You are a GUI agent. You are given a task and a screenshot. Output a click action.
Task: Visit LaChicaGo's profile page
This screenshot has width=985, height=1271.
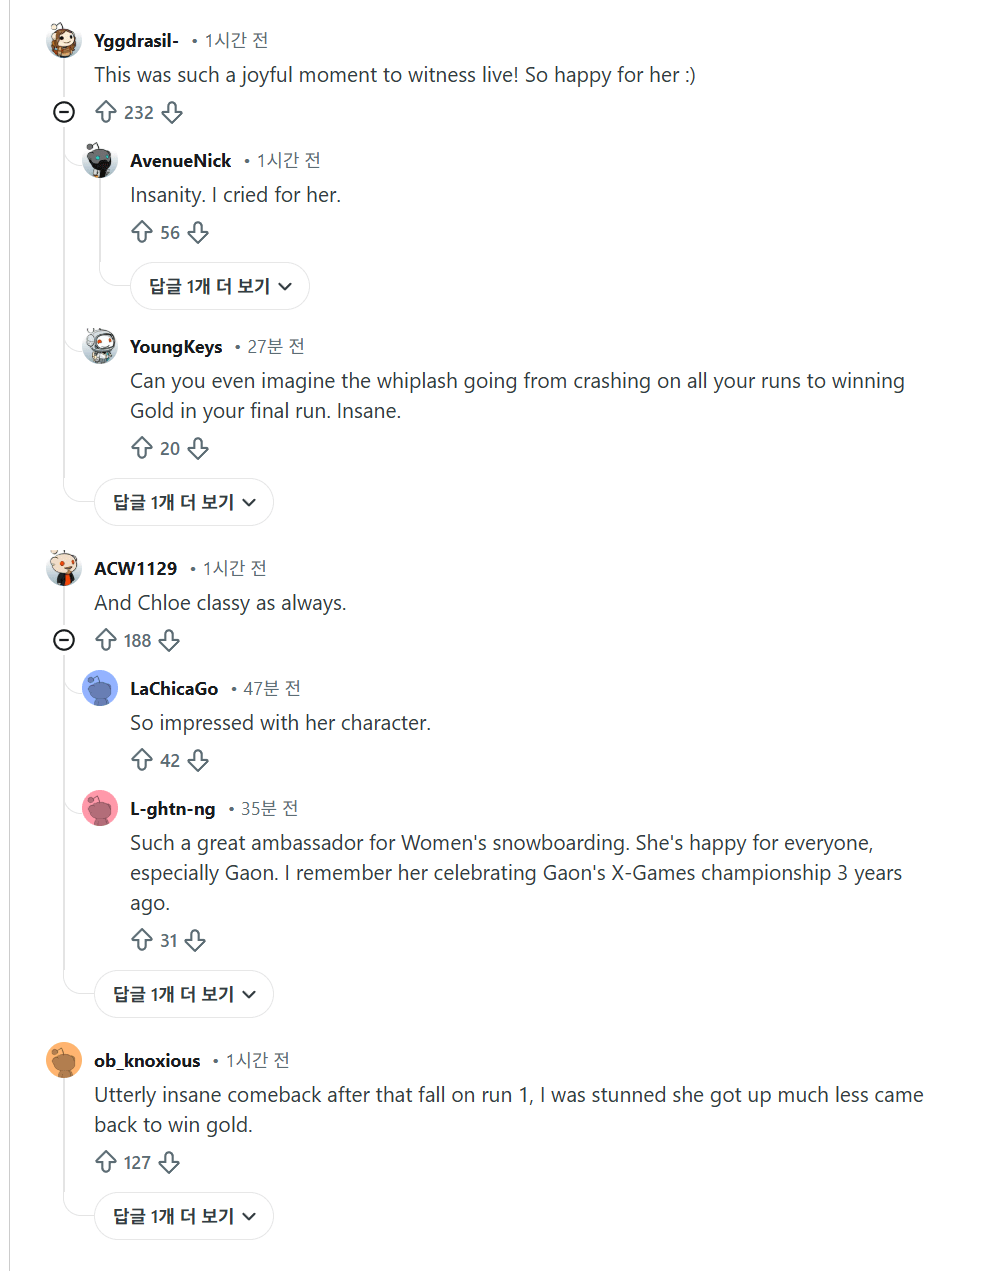tap(174, 688)
